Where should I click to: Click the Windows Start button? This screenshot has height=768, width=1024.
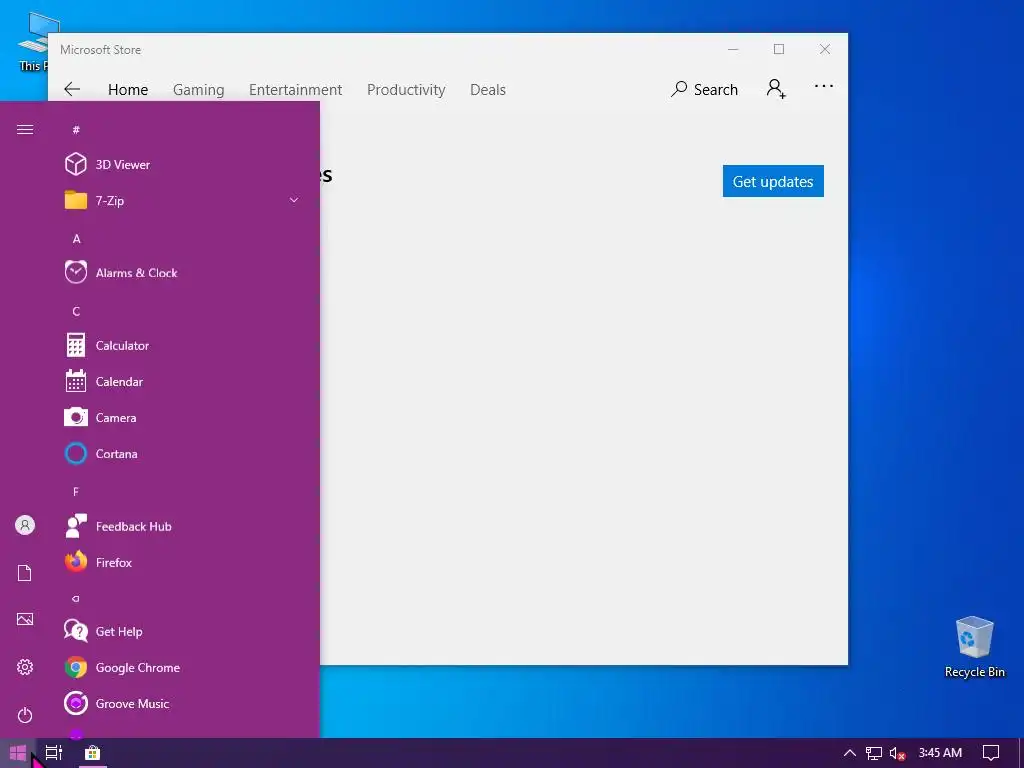(x=18, y=753)
